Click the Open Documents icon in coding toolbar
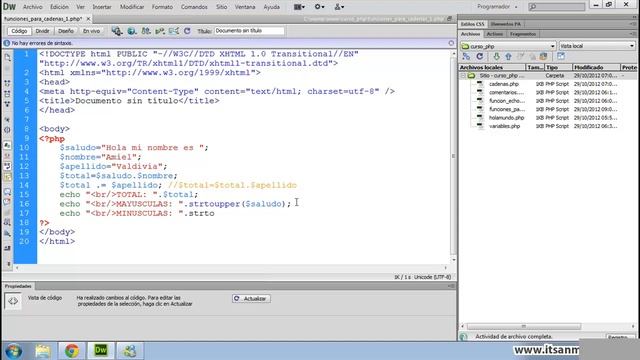 pos(7,58)
